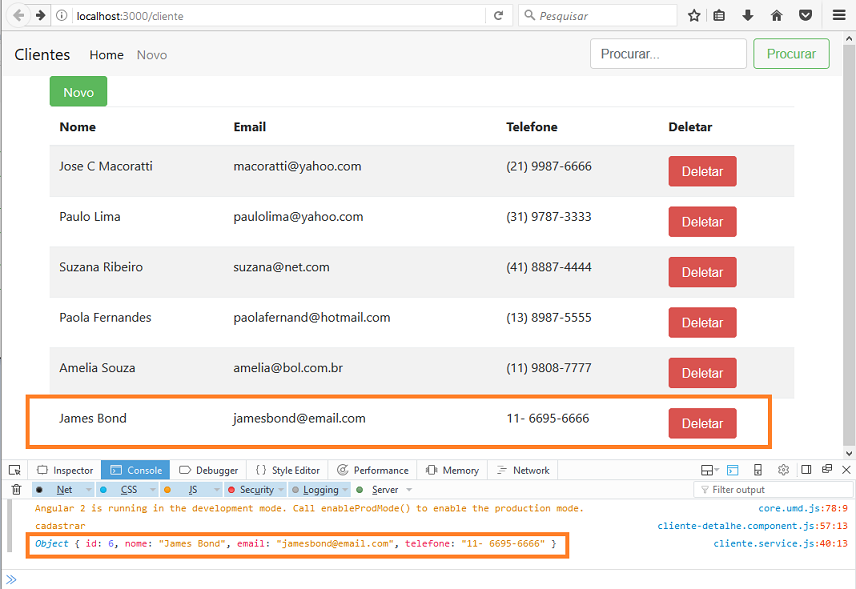Screen dimensions: 856x589
Task: Open core.umd.js:78:9 source link
Action: 802,508
